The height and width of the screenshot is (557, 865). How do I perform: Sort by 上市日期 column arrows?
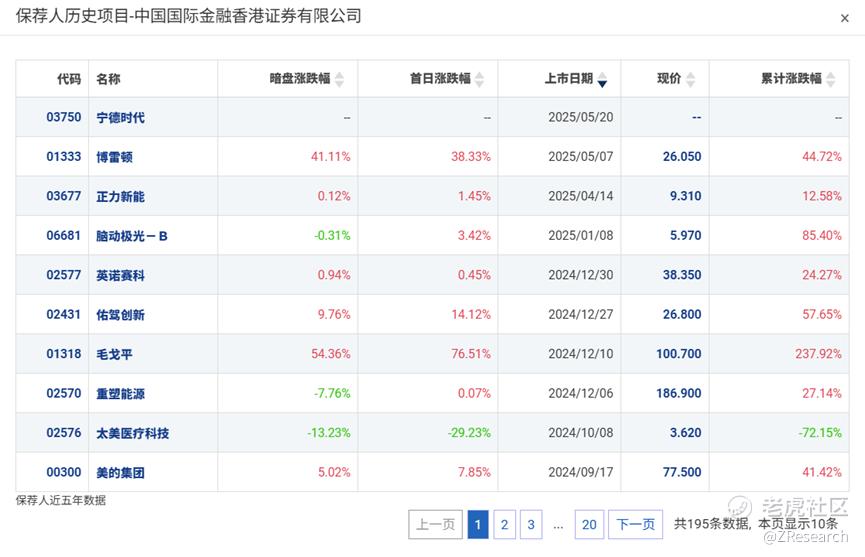602,79
